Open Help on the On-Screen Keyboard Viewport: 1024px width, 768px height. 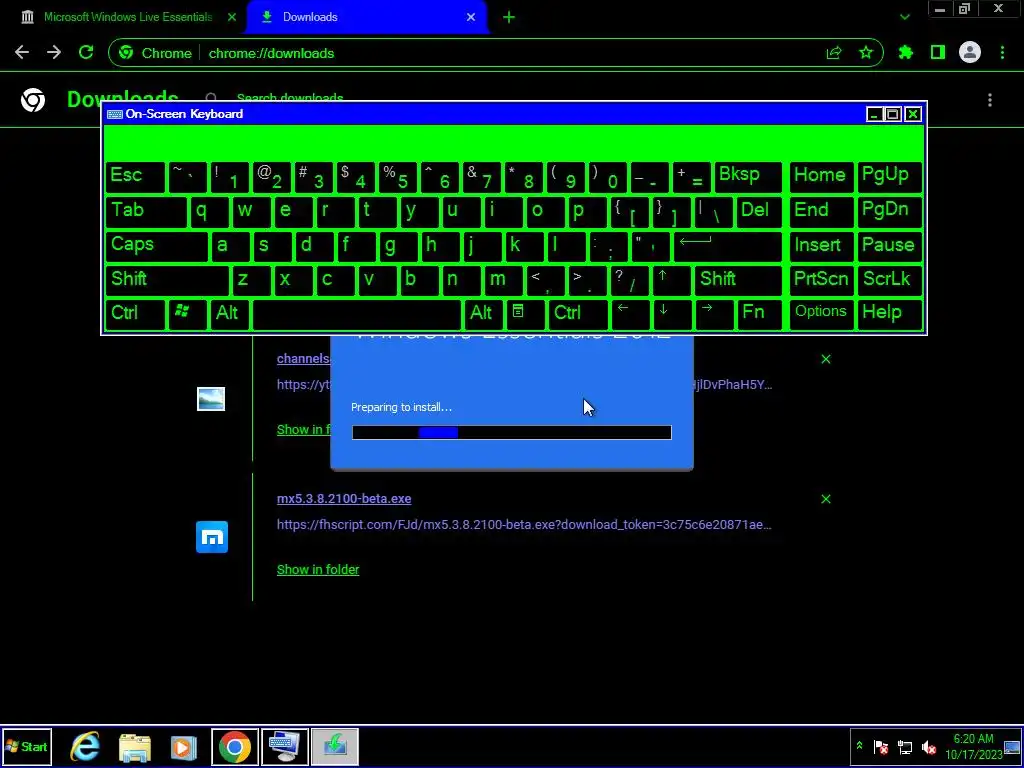[x=889, y=315]
